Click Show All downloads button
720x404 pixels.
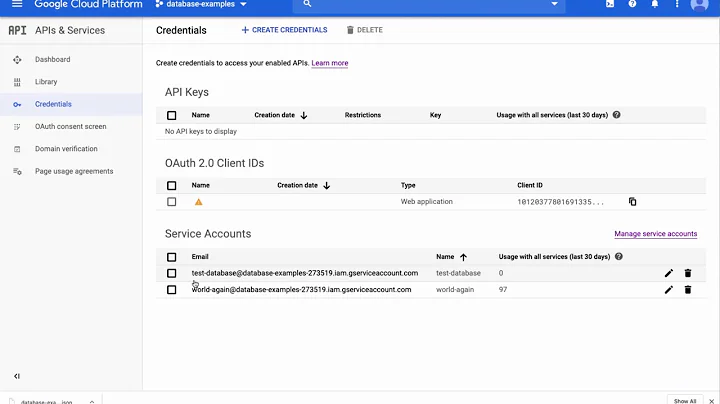(x=685, y=401)
